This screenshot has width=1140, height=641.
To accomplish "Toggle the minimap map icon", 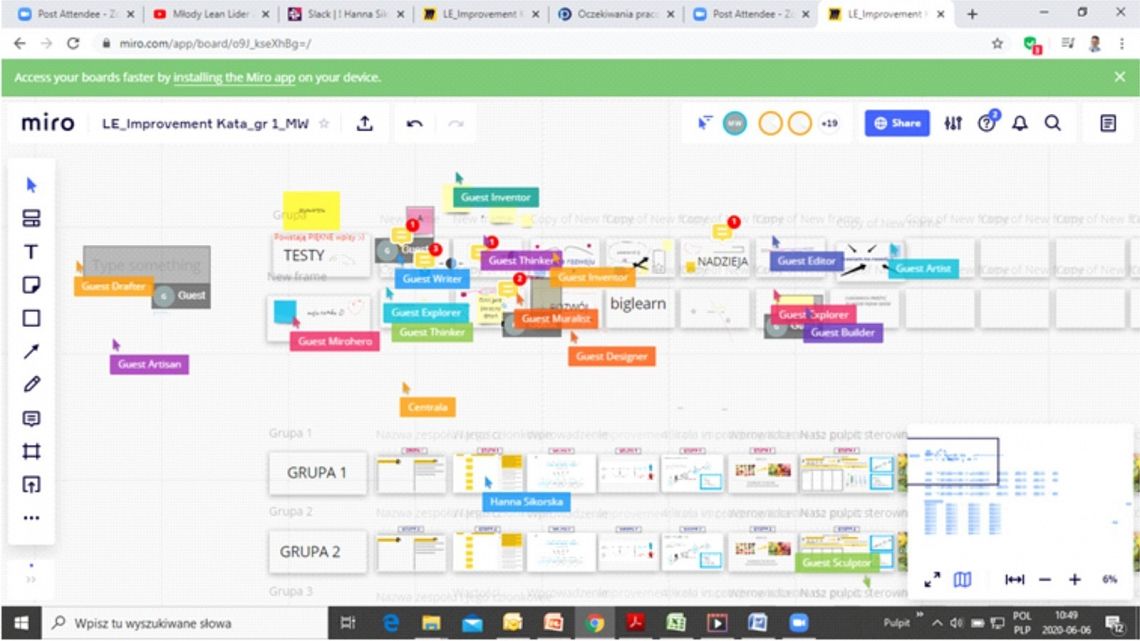I will coord(962,580).
